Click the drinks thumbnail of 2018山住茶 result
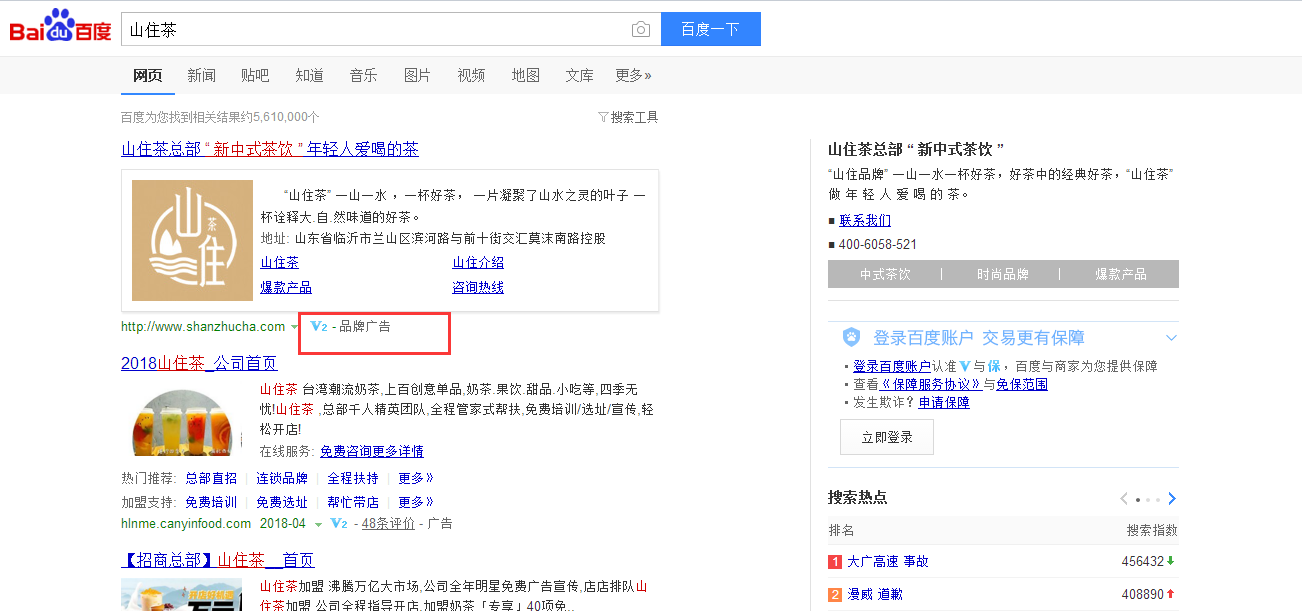 [x=183, y=422]
